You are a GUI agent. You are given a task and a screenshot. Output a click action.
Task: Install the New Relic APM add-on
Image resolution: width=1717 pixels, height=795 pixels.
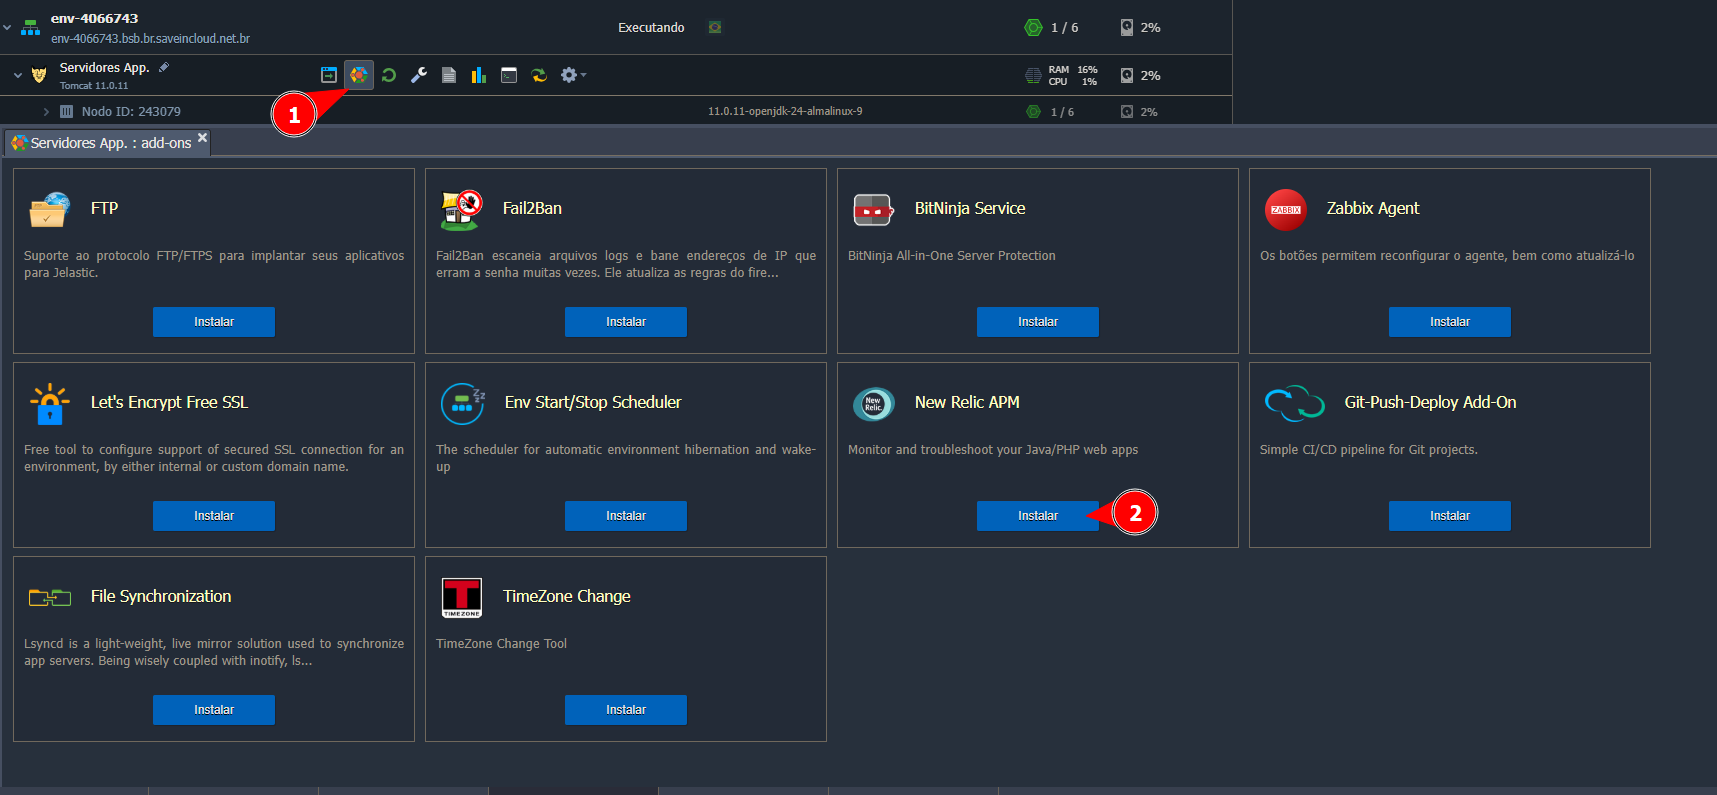point(1037,516)
